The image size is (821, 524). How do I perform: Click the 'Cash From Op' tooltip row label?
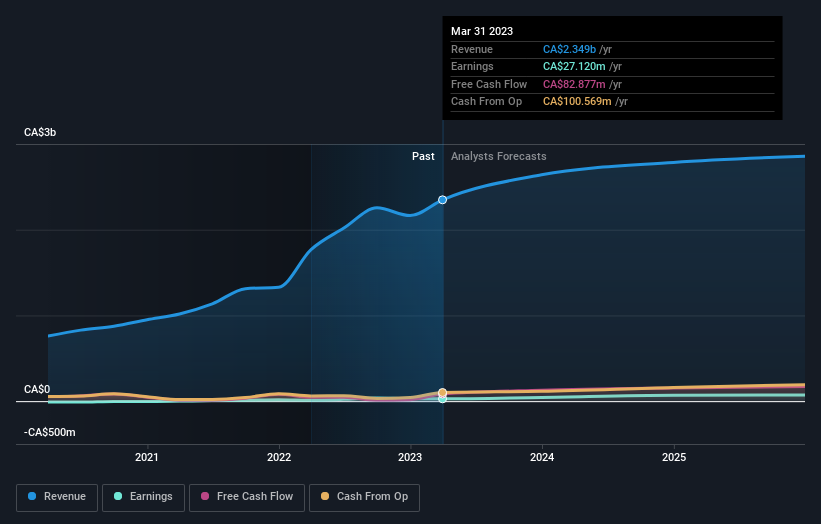click(486, 102)
